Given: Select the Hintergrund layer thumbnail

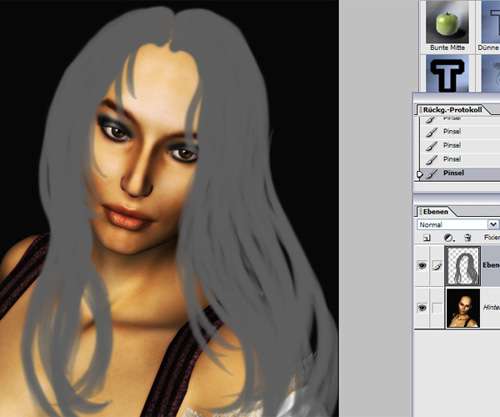Looking at the screenshot, I should pos(463,308).
